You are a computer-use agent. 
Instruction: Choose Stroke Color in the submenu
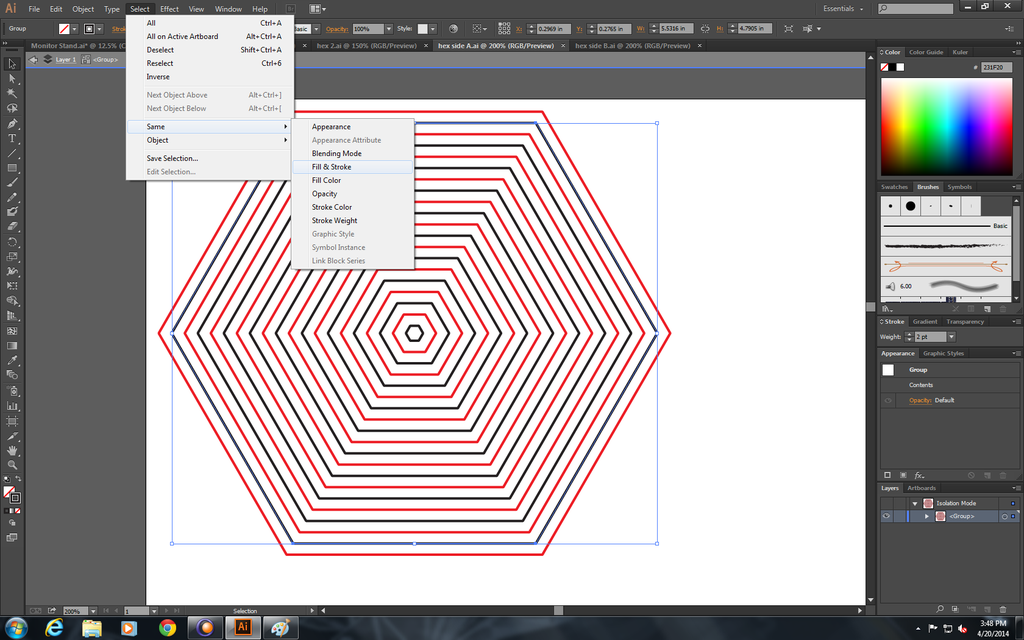point(331,207)
